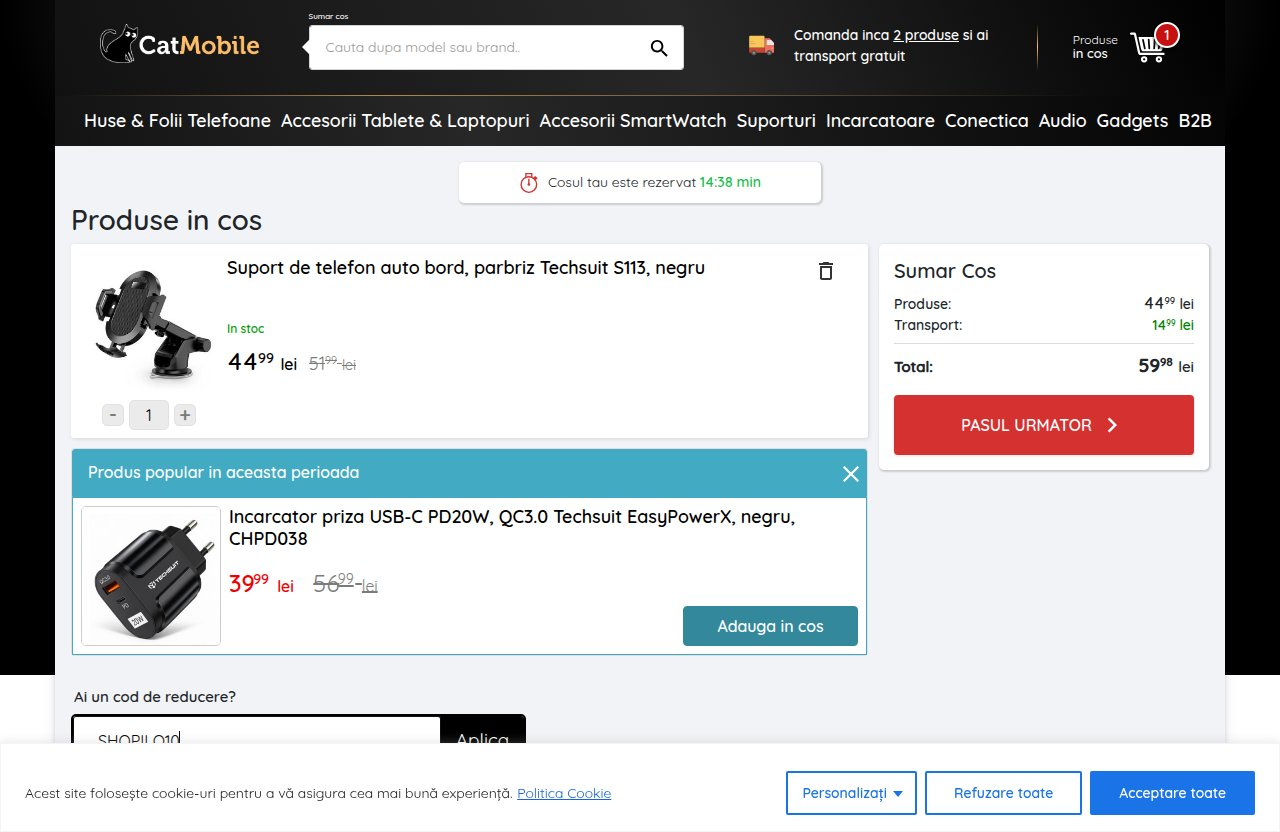The width and height of the screenshot is (1280, 832).
Task: Click the chevron on PASUL URMATOR
Action: 1112,425
